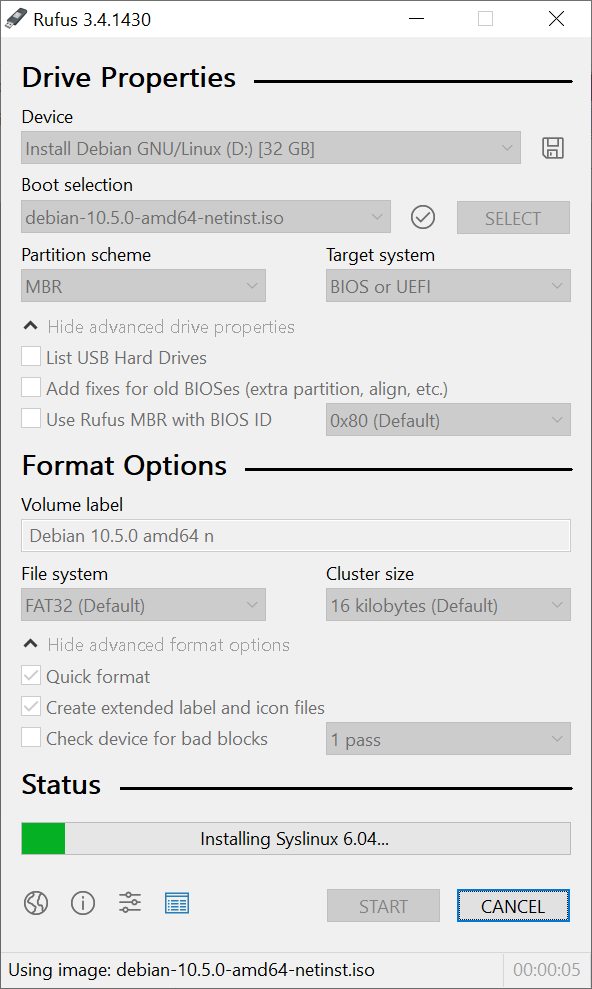Open the File system FAT32 dropdown
This screenshot has width=592, height=989.
coord(143,605)
